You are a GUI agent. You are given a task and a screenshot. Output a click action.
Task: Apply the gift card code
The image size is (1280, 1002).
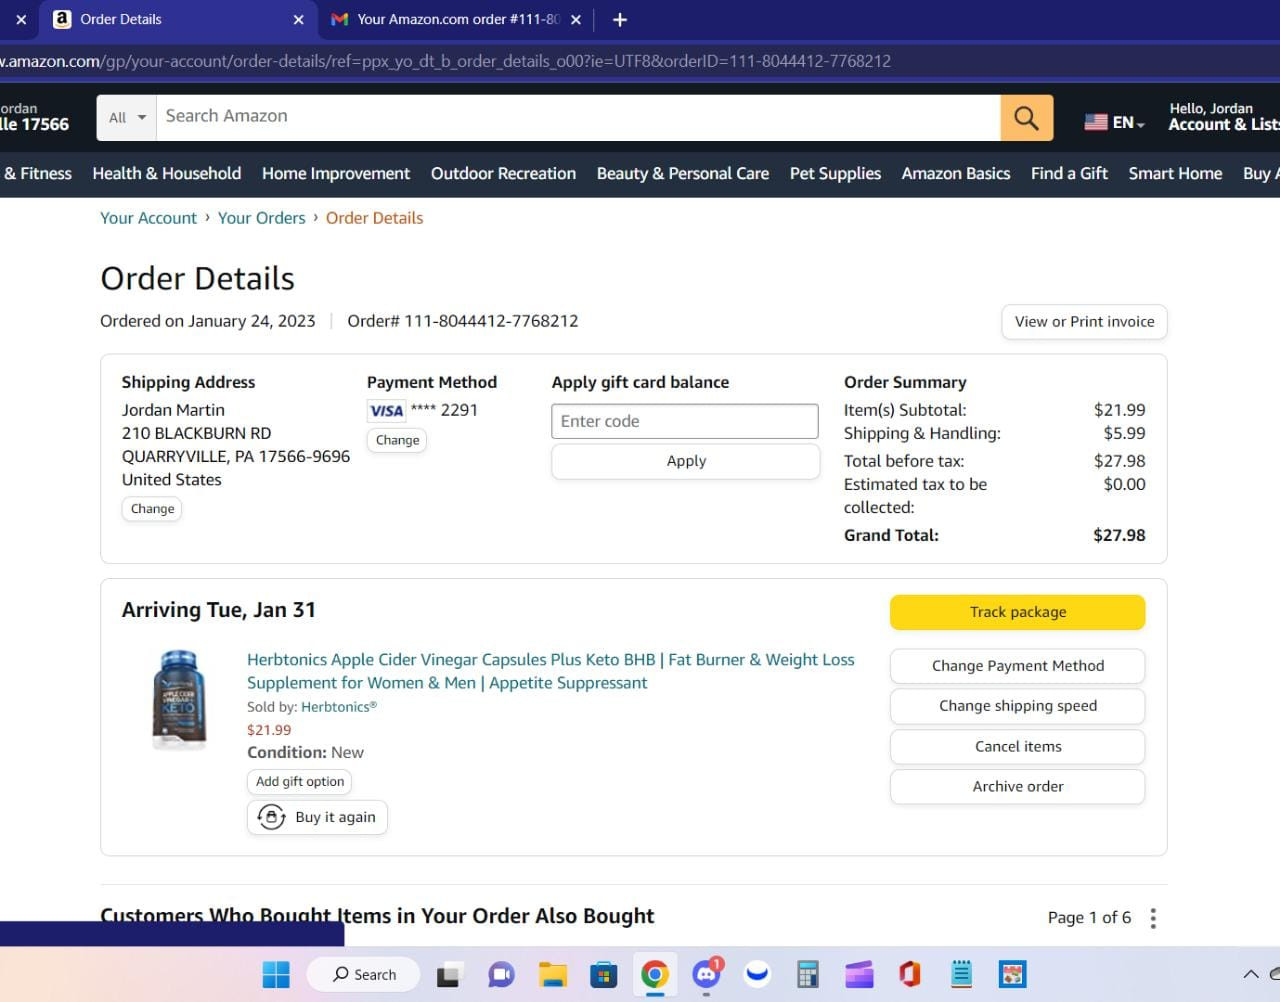[686, 461]
